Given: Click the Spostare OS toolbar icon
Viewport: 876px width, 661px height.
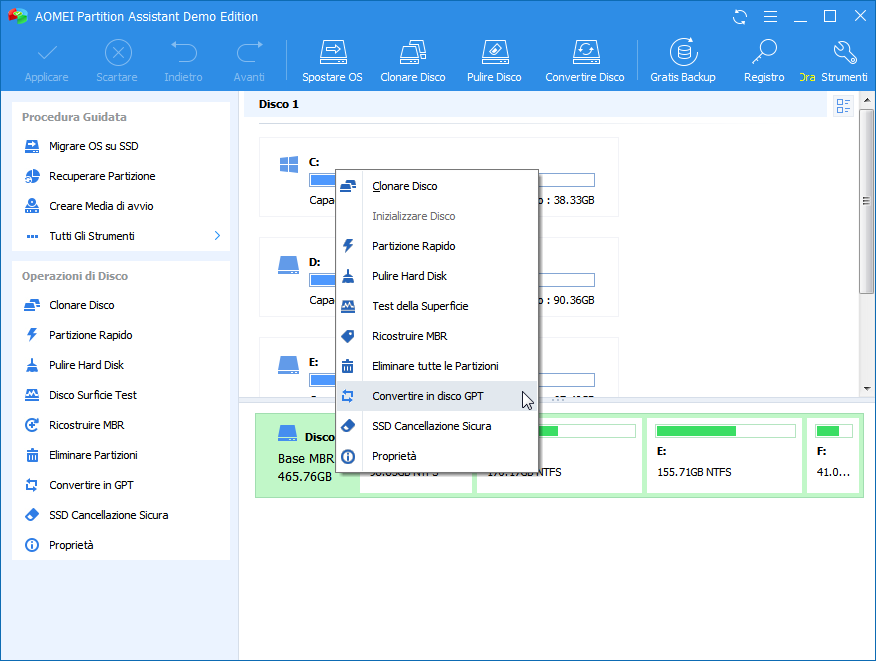Looking at the screenshot, I should pos(332,53).
